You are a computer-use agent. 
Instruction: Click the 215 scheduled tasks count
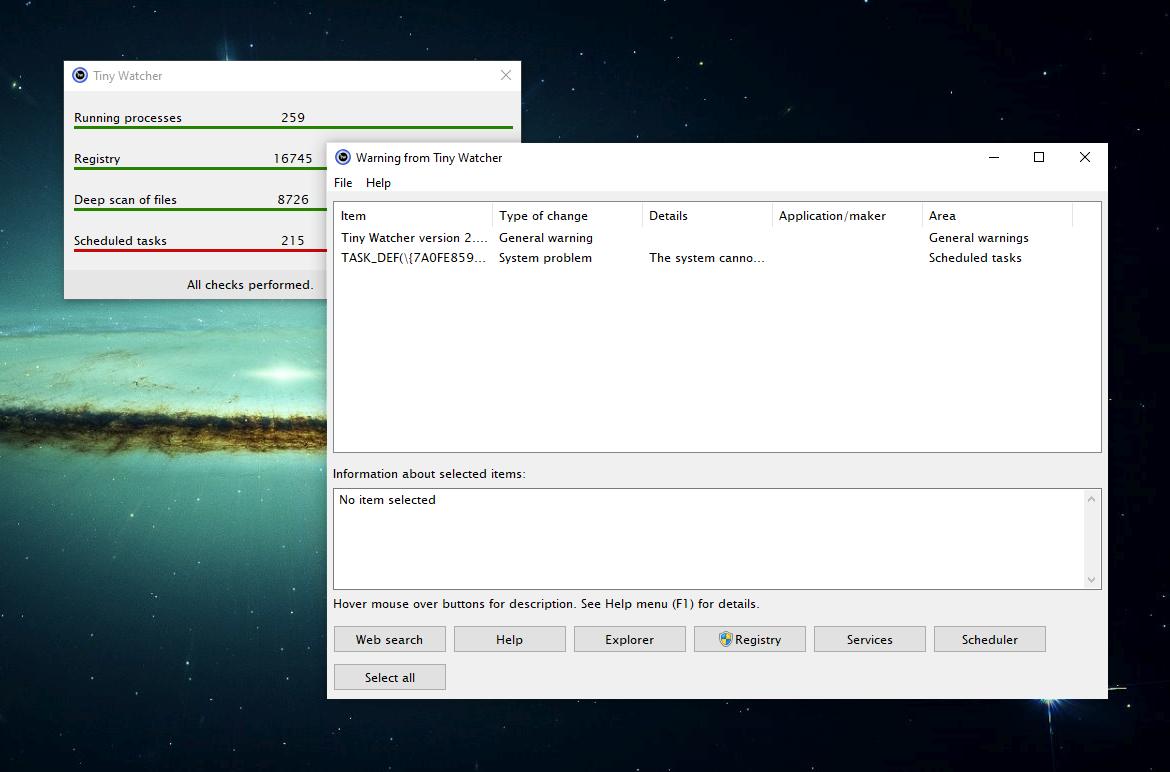[293, 241]
